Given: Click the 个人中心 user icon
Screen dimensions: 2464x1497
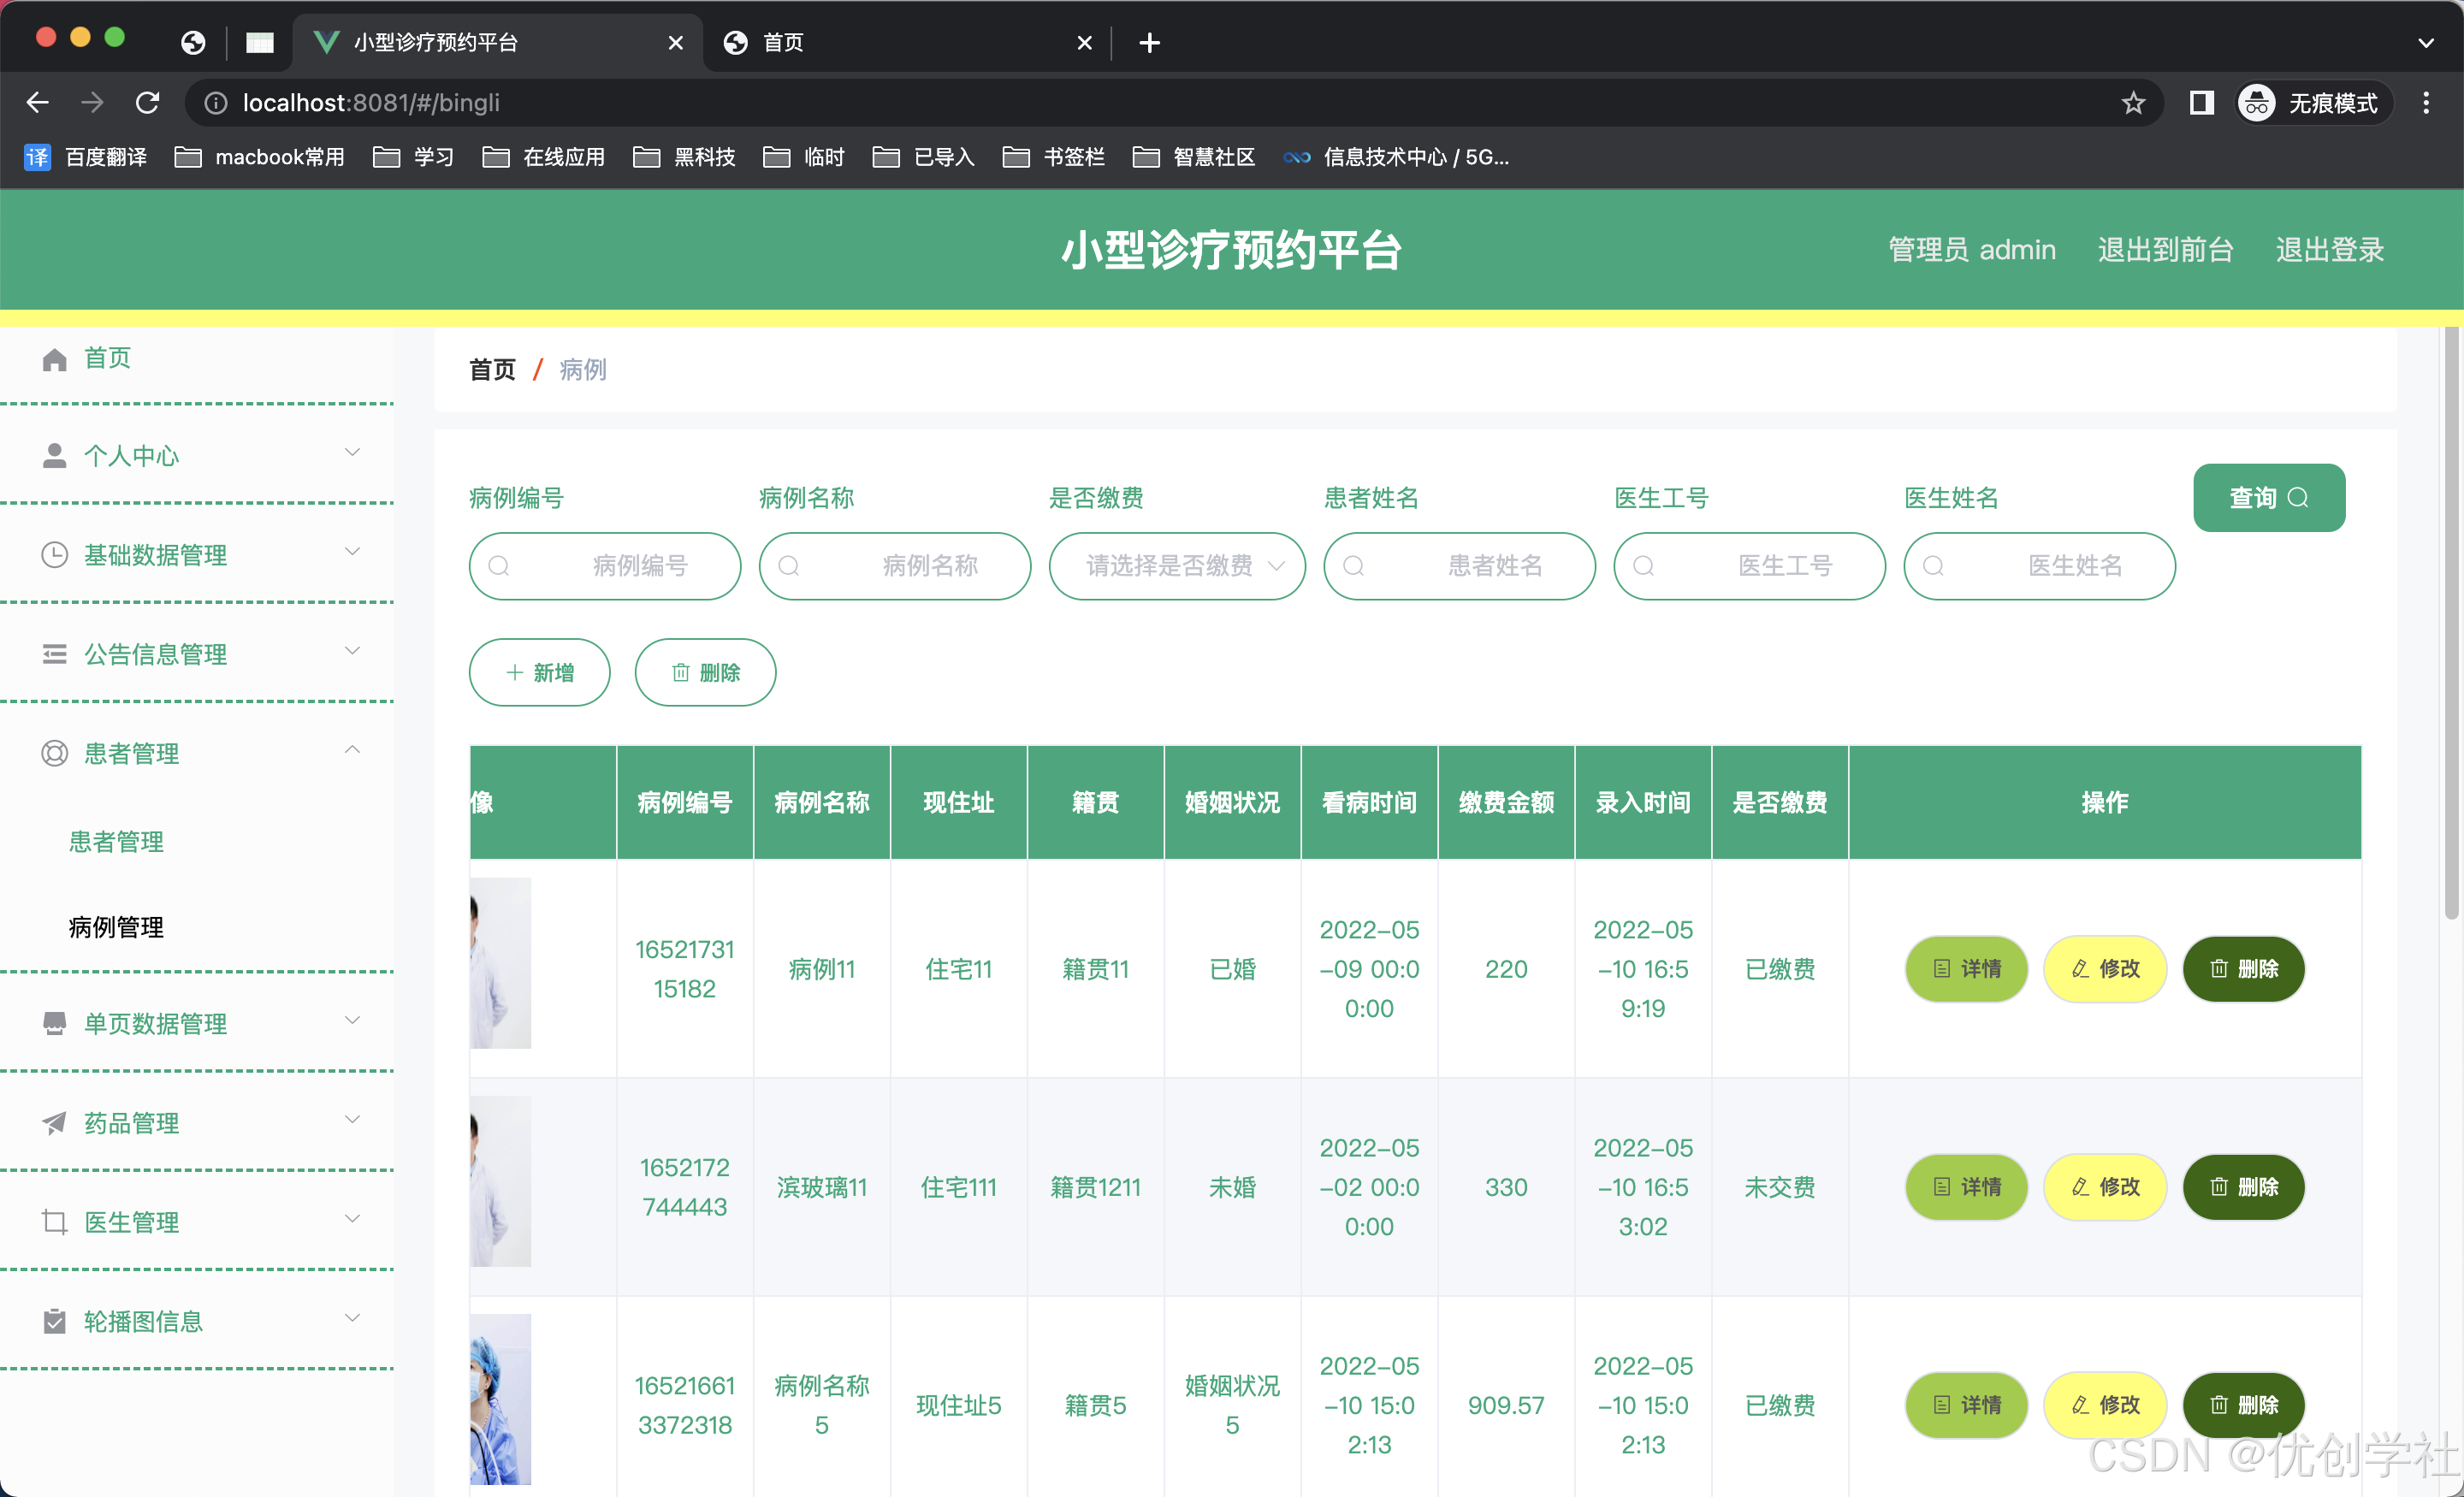Looking at the screenshot, I should [54, 456].
